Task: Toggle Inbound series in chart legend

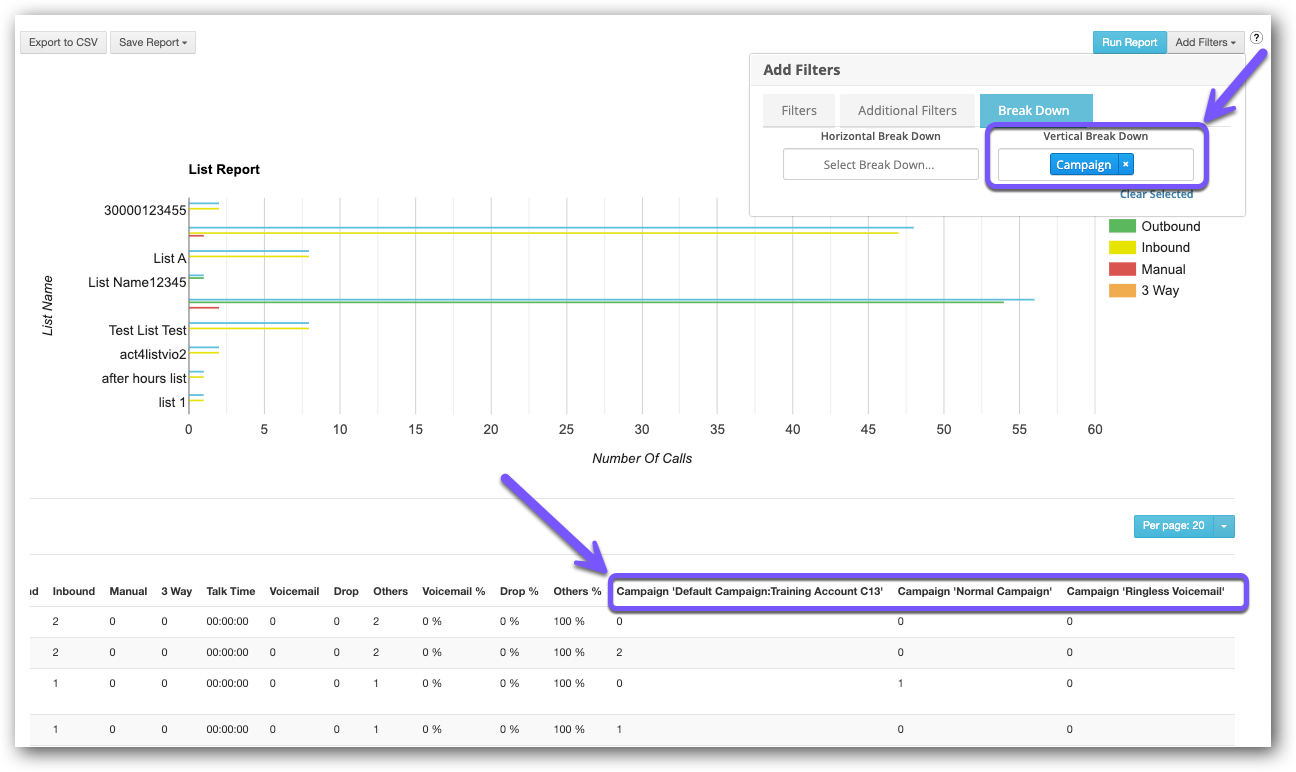Action: click(x=1165, y=248)
